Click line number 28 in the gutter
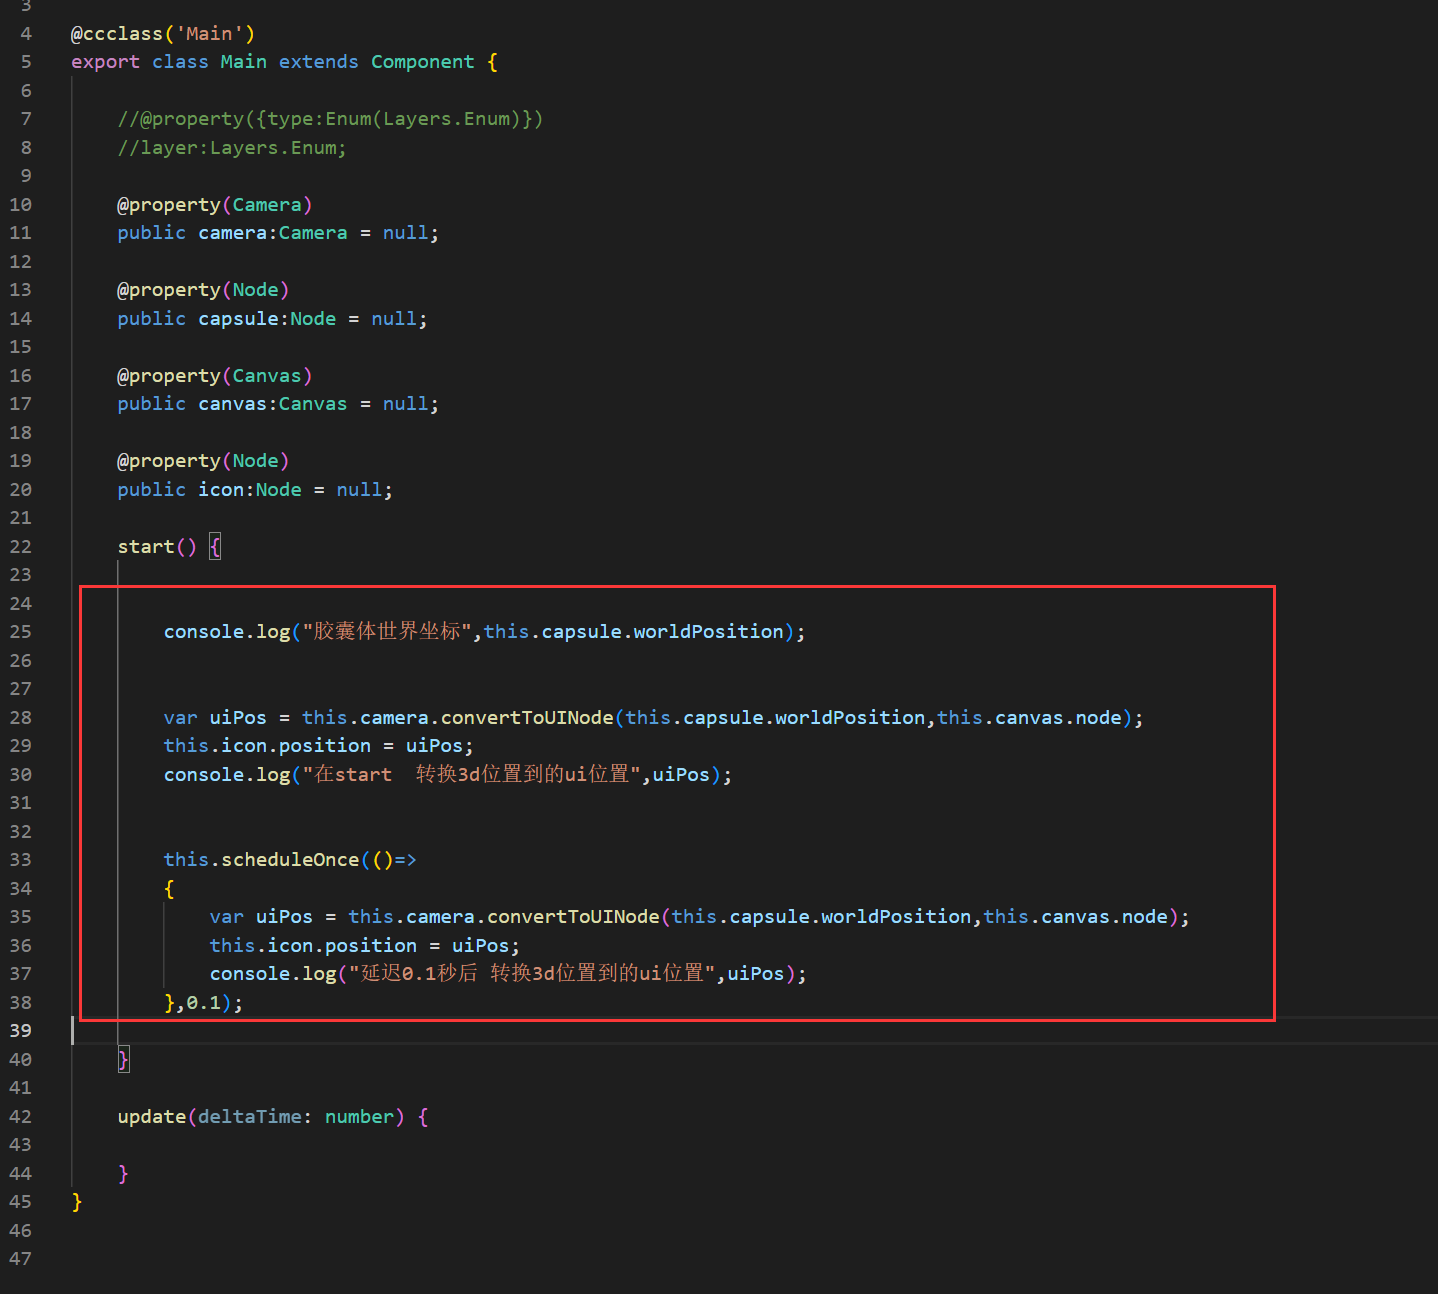The height and width of the screenshot is (1294, 1438). pos(20,718)
